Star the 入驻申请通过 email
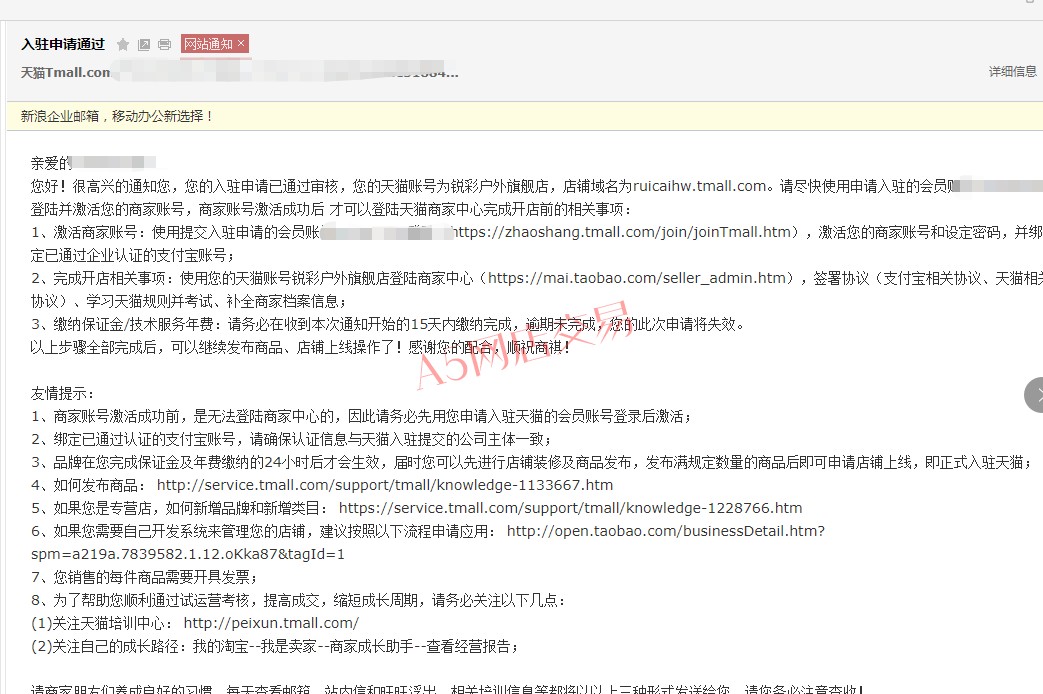1043x694 pixels. coord(123,45)
